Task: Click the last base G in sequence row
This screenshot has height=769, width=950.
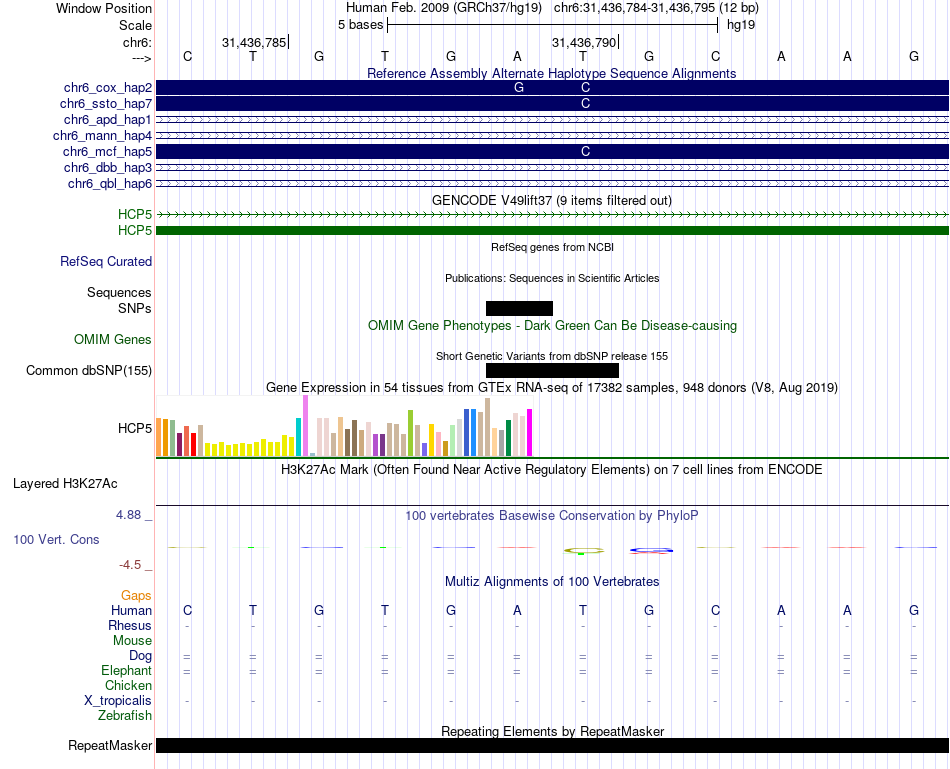Action: [914, 56]
